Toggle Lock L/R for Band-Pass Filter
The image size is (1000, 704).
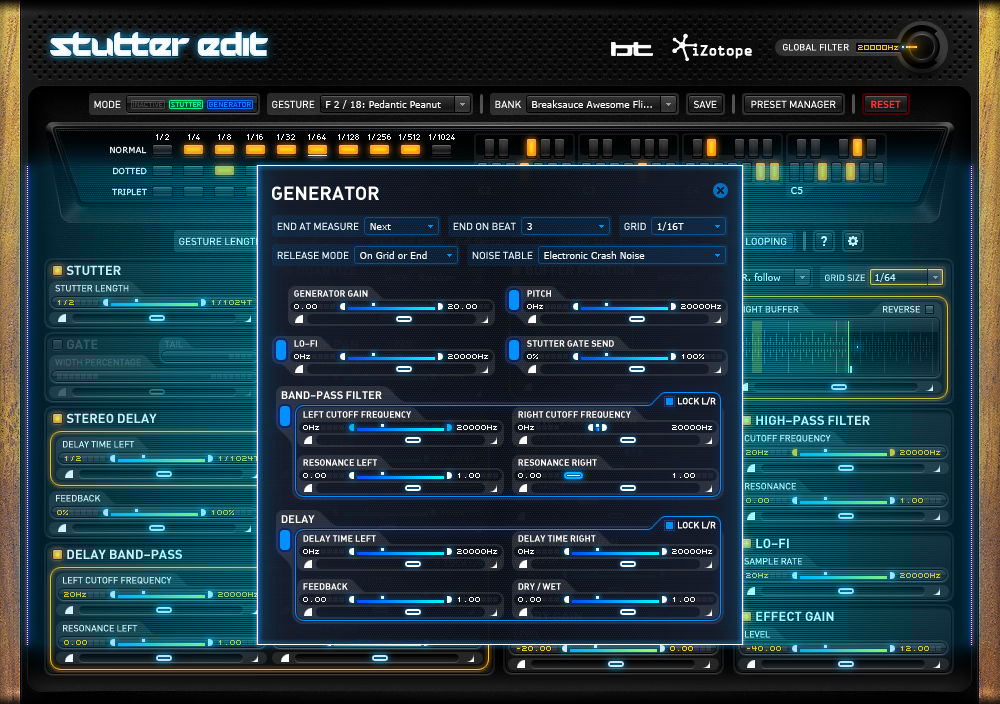point(670,401)
